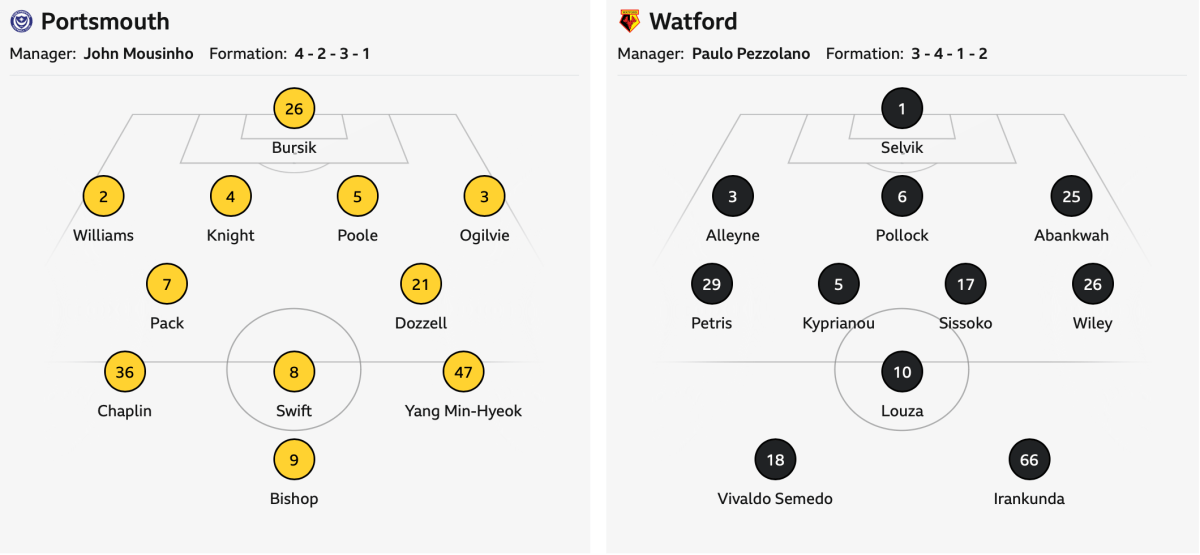This screenshot has height=555, width=1200.
Task: Click Watford's 3-4-1-2 formation text
Action: (949, 54)
